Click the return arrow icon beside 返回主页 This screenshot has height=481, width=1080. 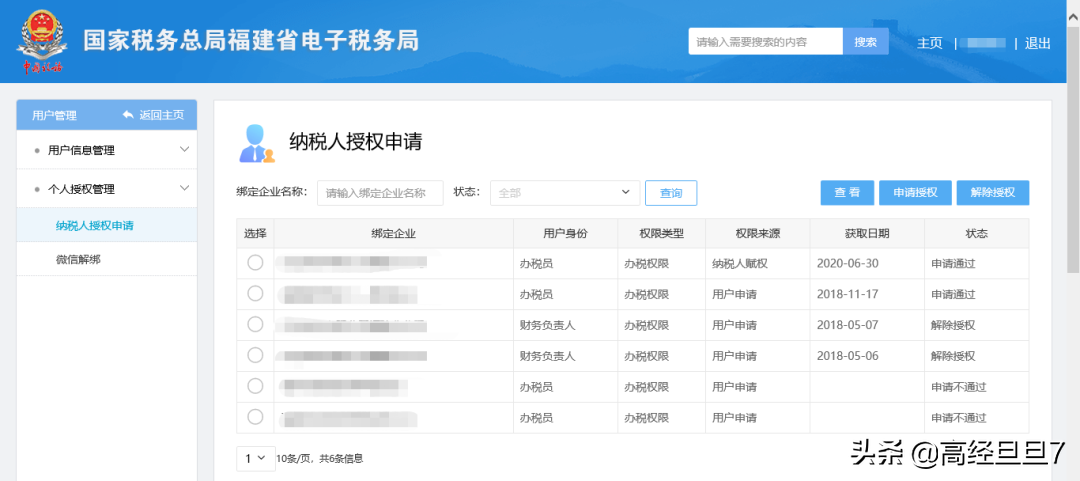pos(128,114)
